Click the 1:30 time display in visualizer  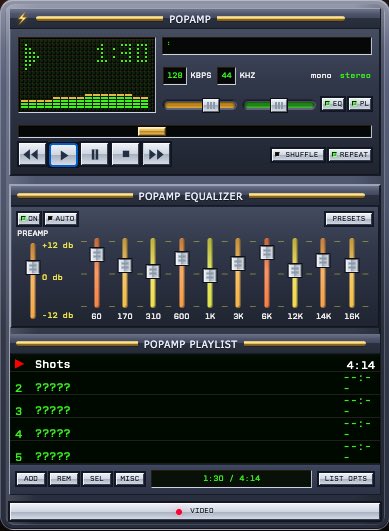[x=123, y=54]
